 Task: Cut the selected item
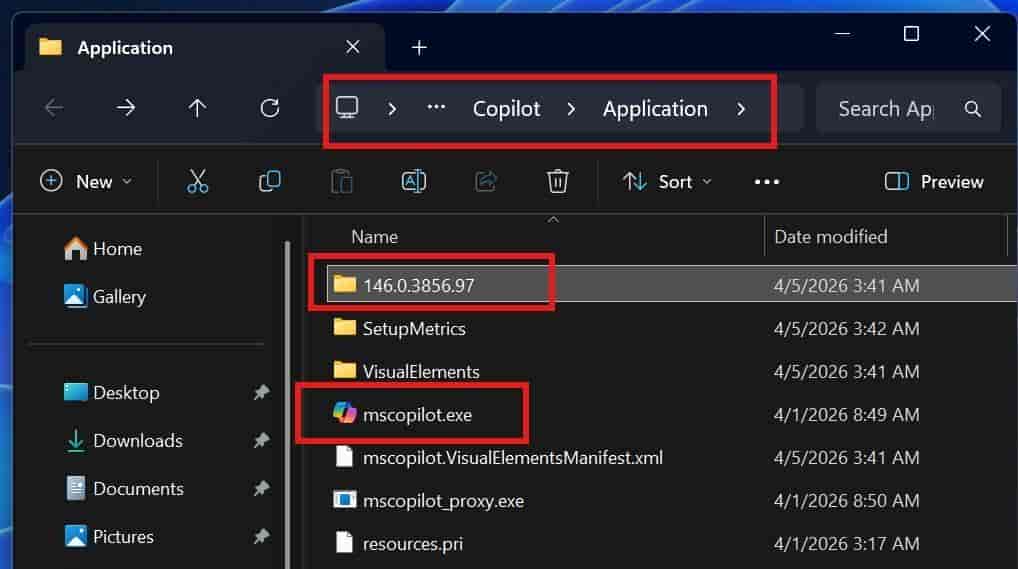click(x=197, y=182)
